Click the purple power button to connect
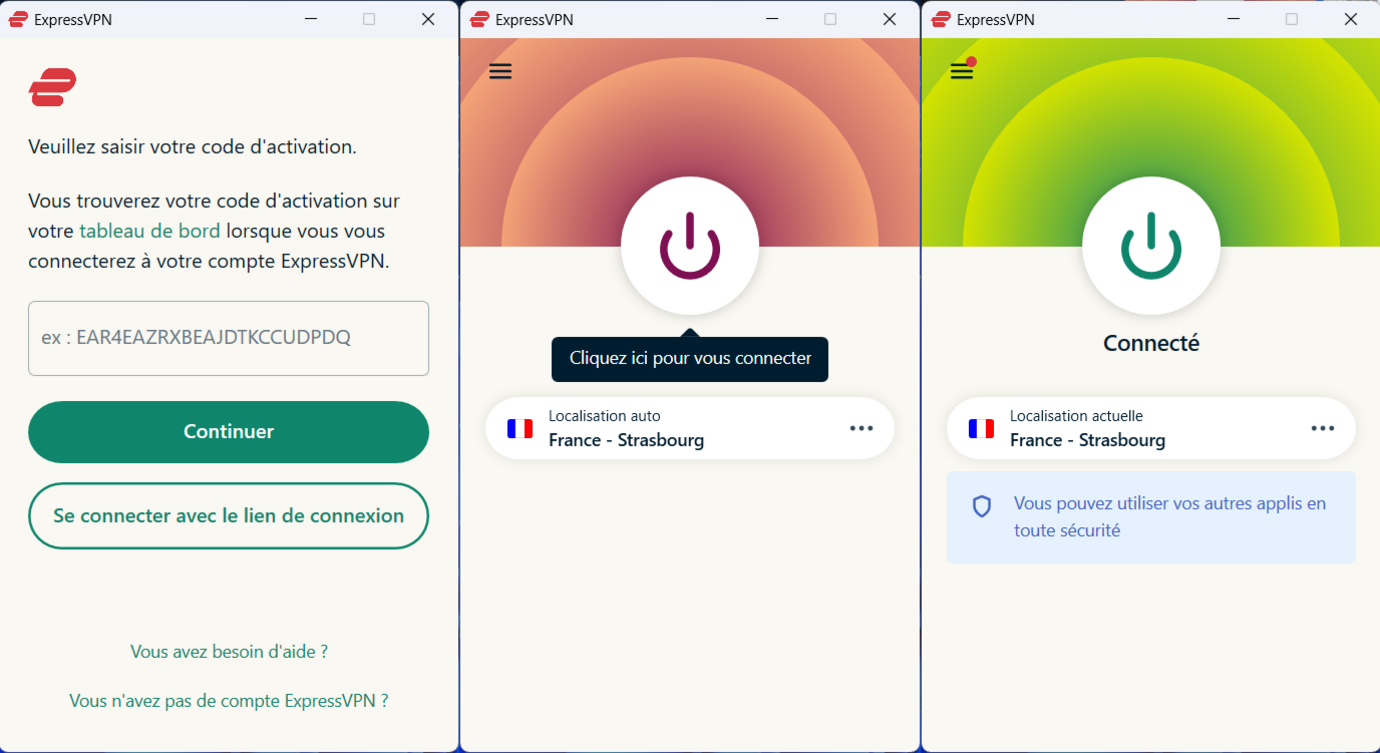 pos(689,246)
